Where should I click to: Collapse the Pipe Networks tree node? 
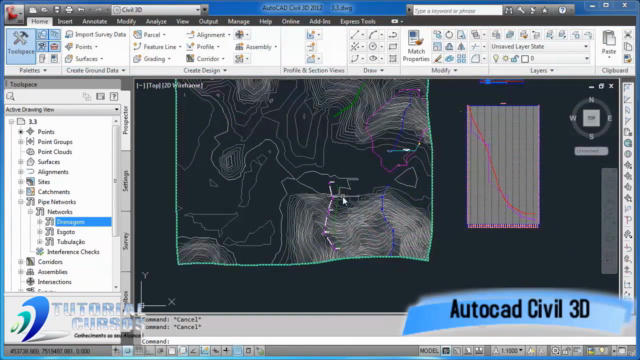click(21, 202)
